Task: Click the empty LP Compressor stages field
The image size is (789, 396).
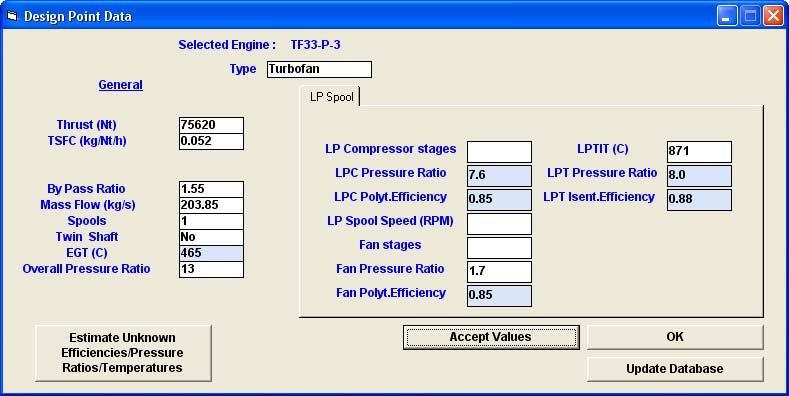Action: pyautogui.click(x=499, y=152)
